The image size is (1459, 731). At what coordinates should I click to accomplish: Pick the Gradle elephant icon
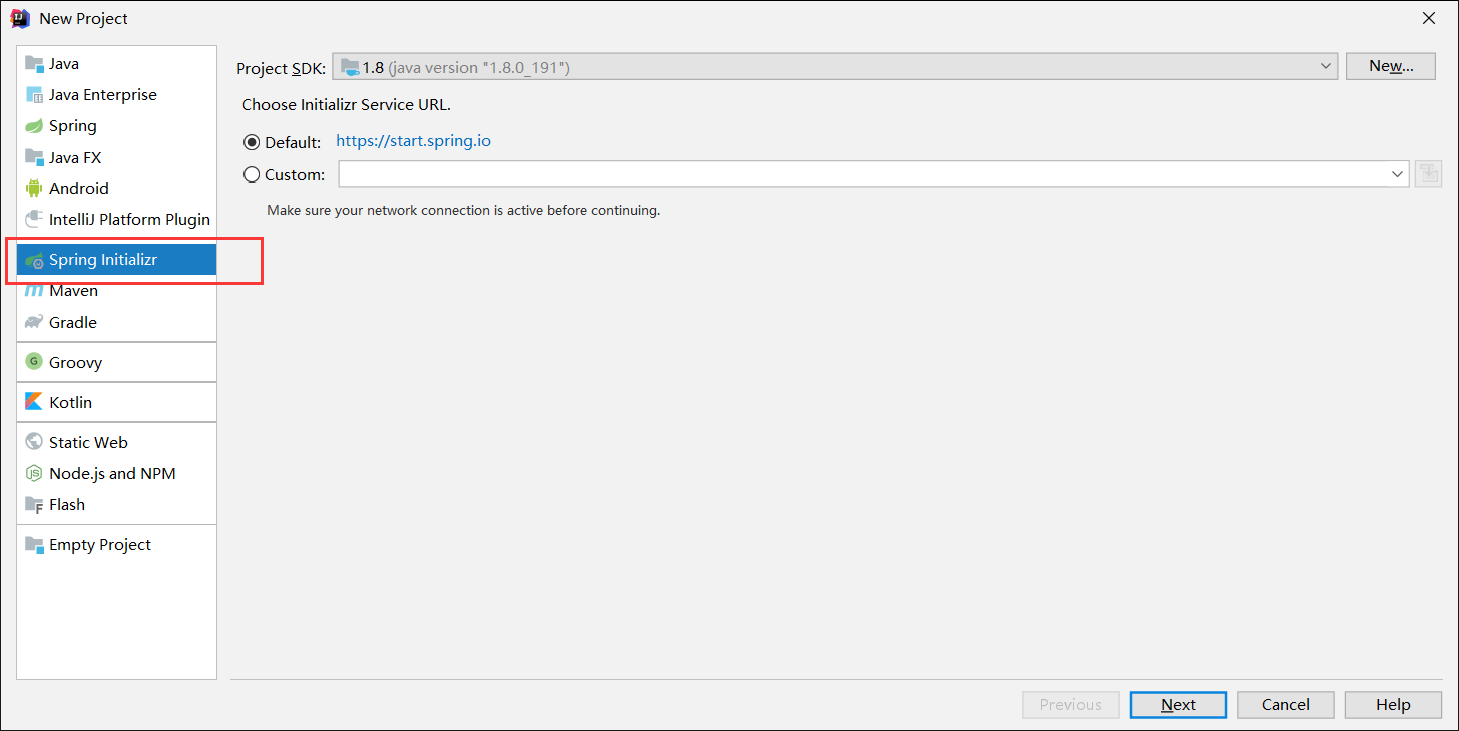click(34, 322)
